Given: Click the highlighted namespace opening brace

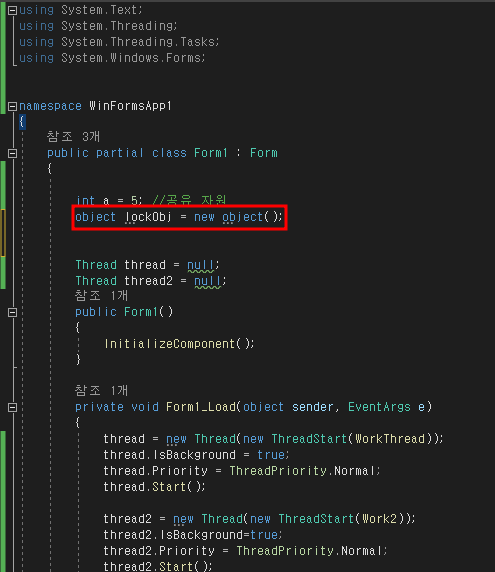Looking at the screenshot, I should [x=22, y=121].
